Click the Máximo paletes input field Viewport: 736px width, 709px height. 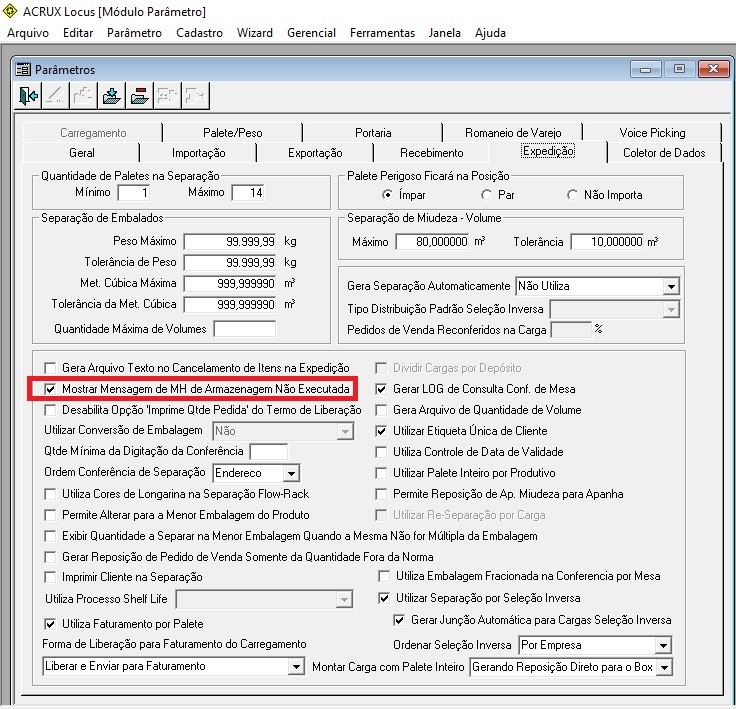pyautogui.click(x=248, y=193)
